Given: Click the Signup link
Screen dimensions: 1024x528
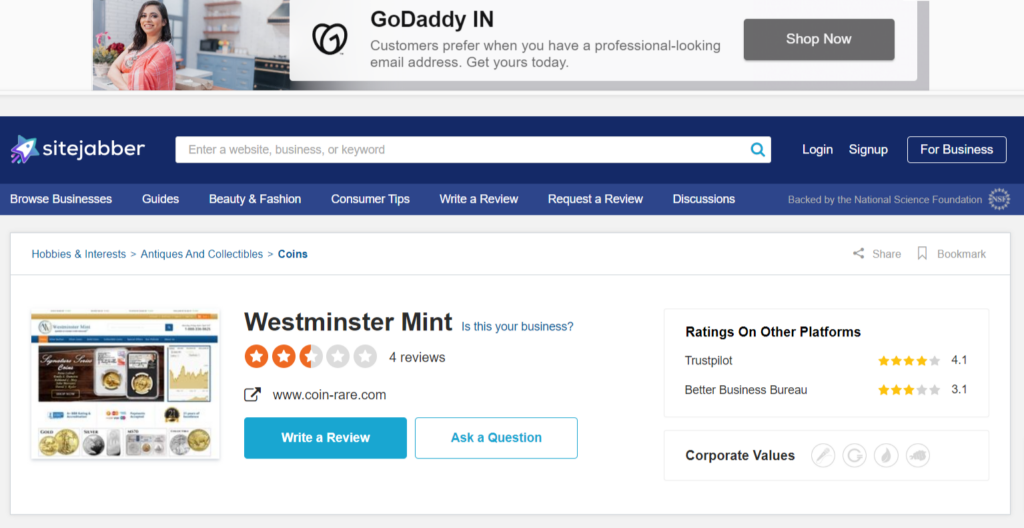Looking at the screenshot, I should coord(868,150).
